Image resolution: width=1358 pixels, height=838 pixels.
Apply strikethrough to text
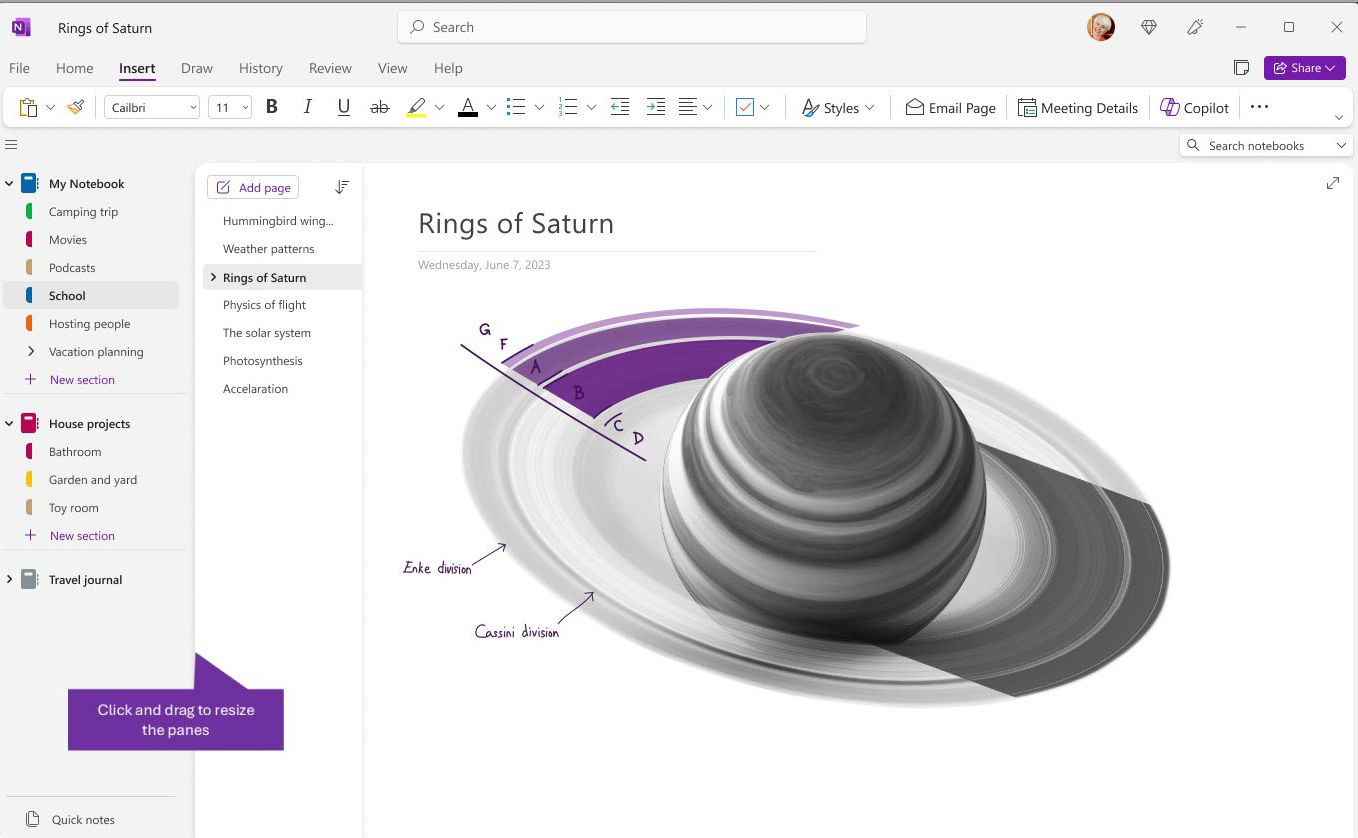(x=380, y=107)
